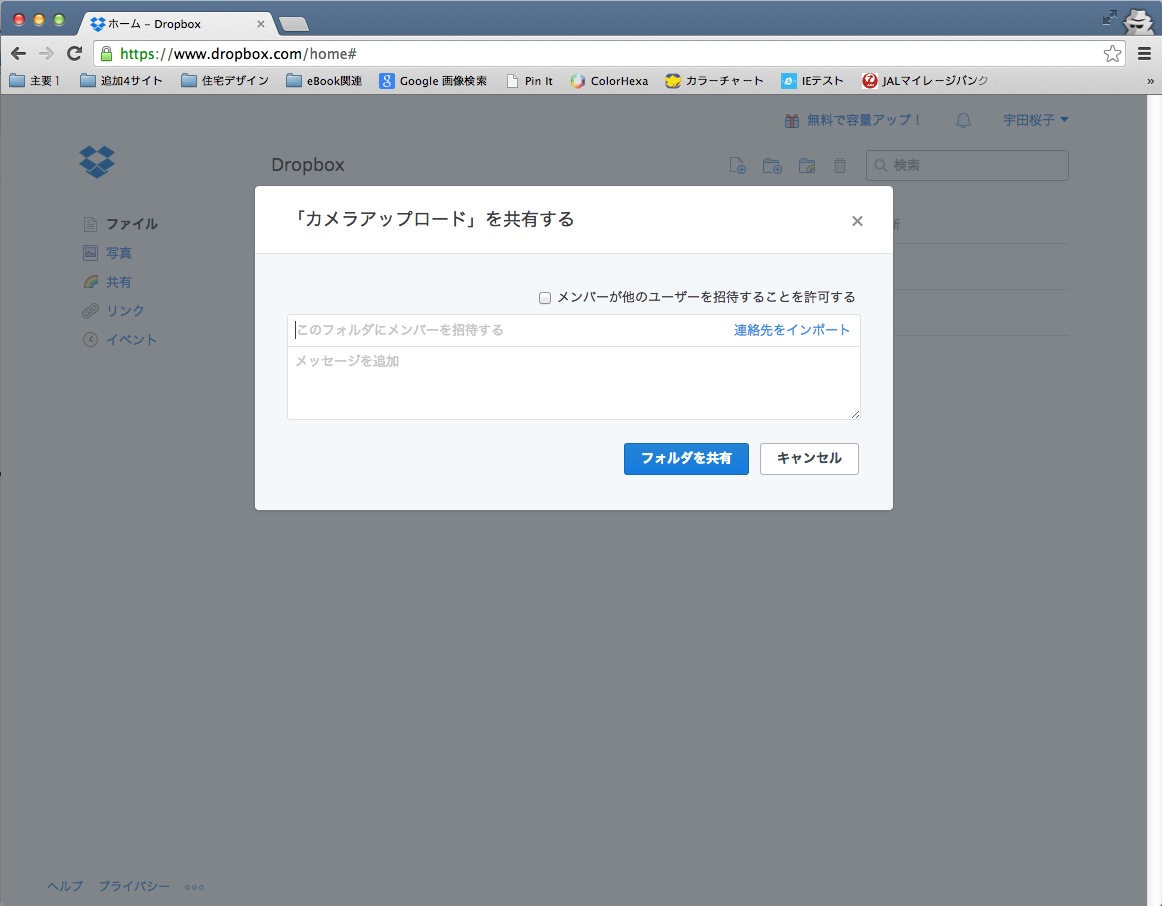Click the JALマイレージバンク bookmark
The width and height of the screenshot is (1162, 906).
[925, 81]
